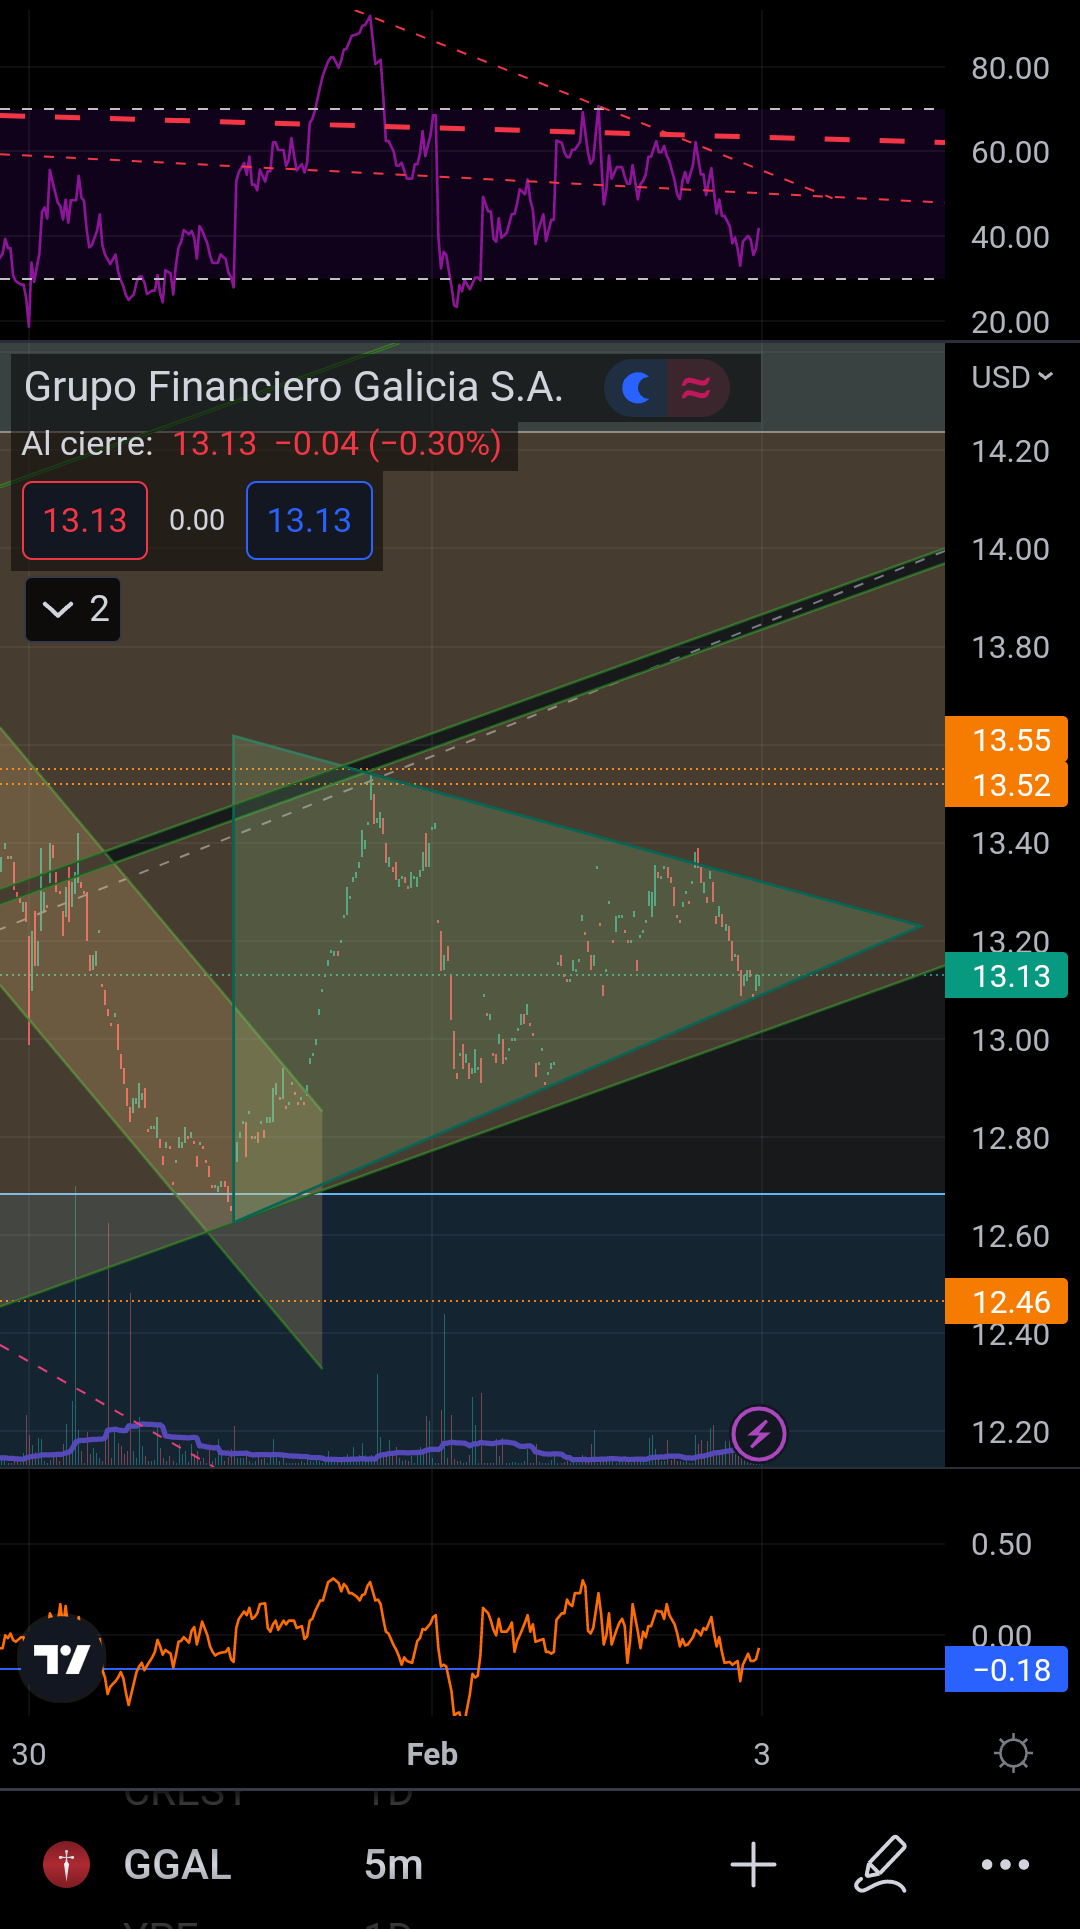
Task: Tap the red GGAL symbol logo icon
Action: (66, 1865)
